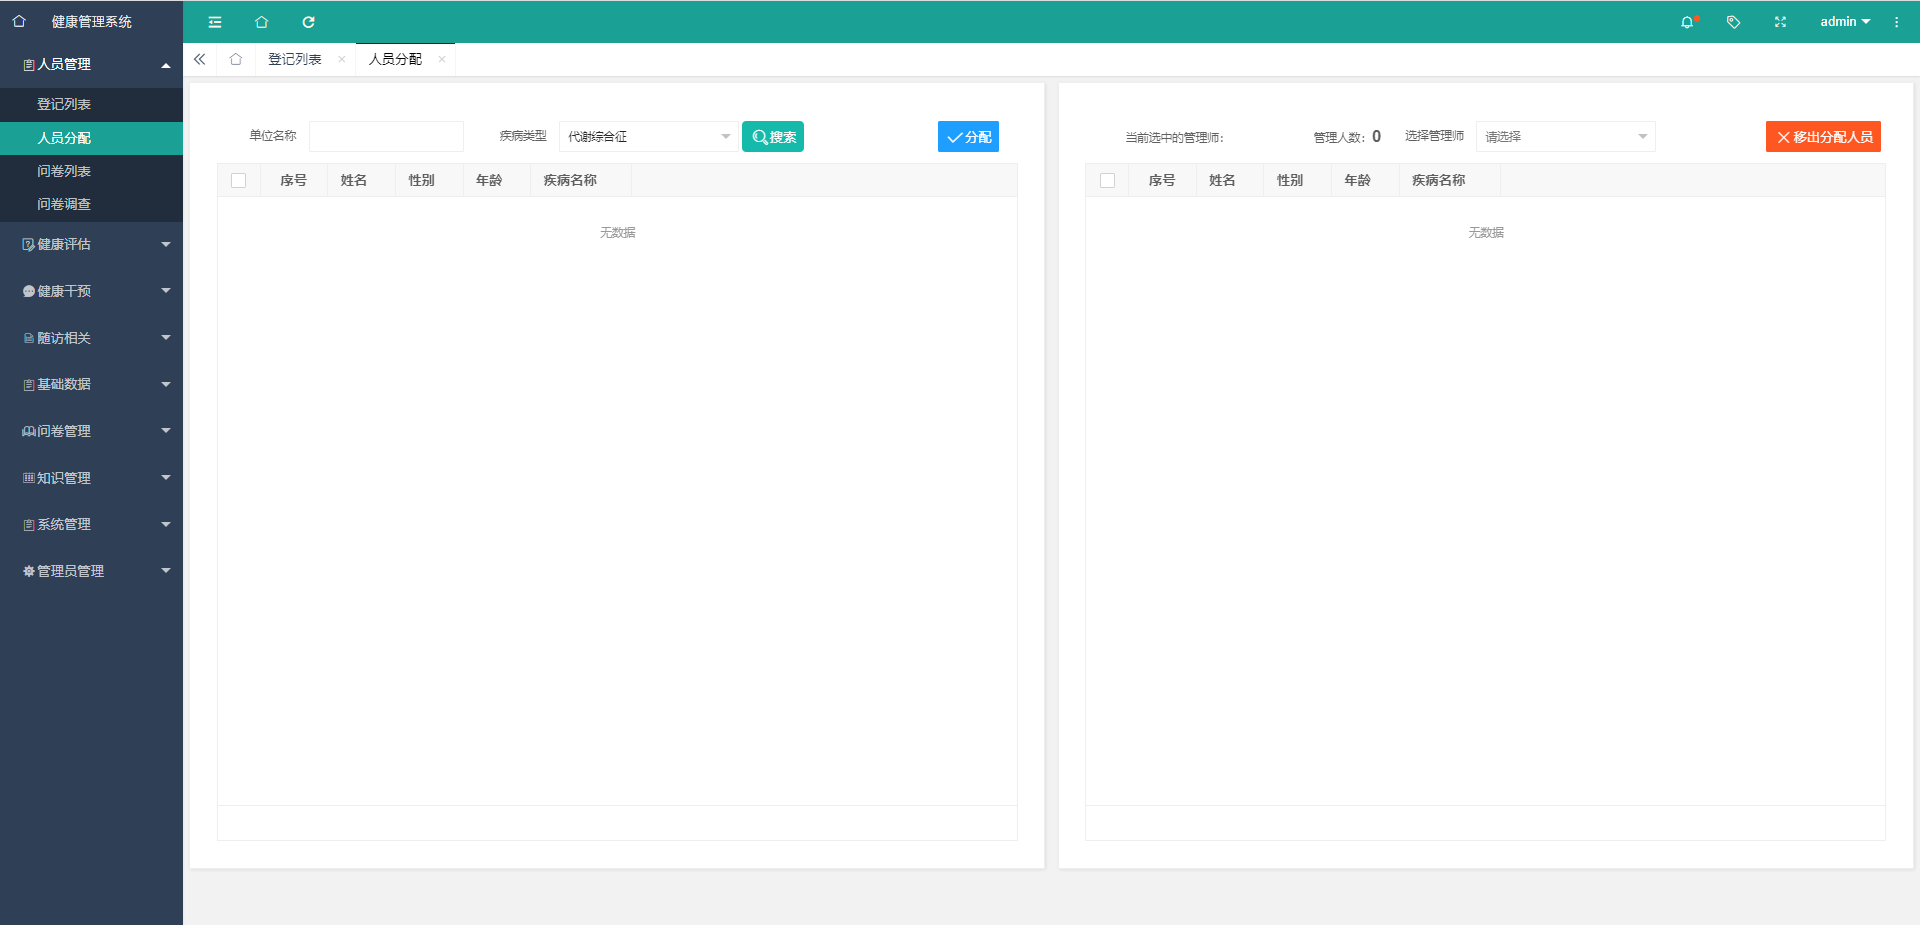
Task: Open the 选择管理师 dropdown
Action: tap(1565, 137)
